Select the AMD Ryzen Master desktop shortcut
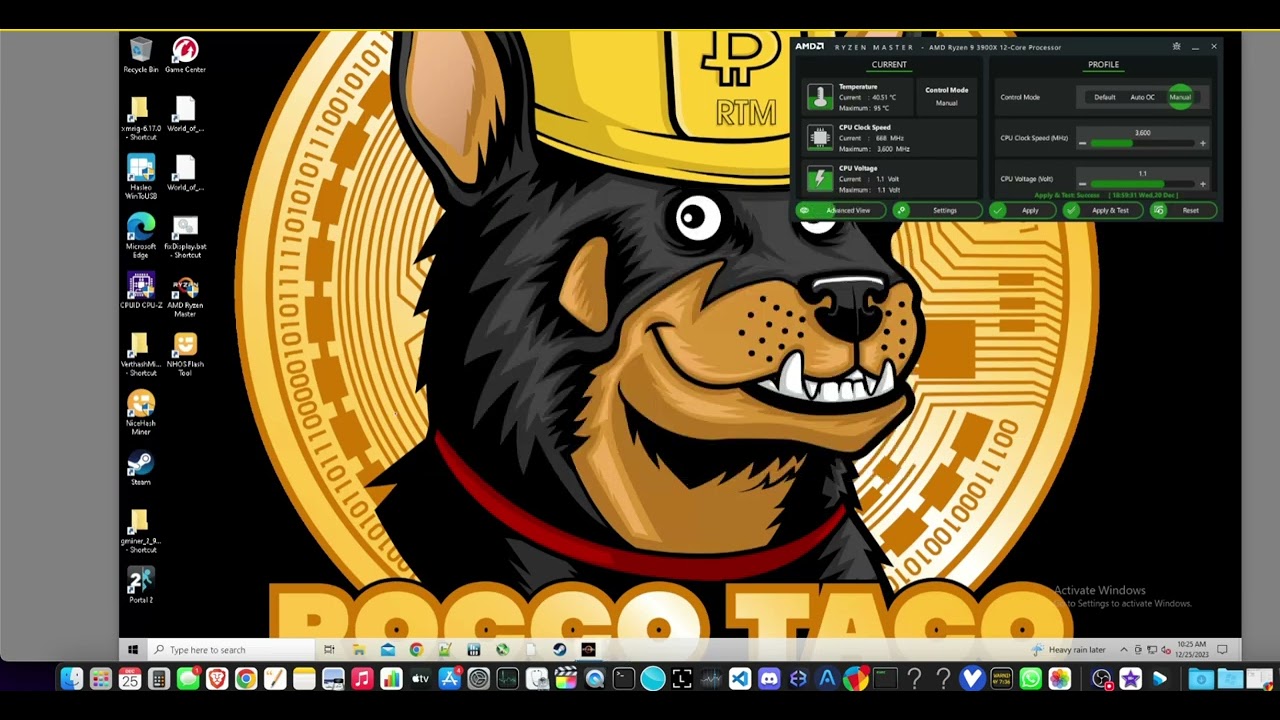The height and width of the screenshot is (720, 1280). point(185,296)
